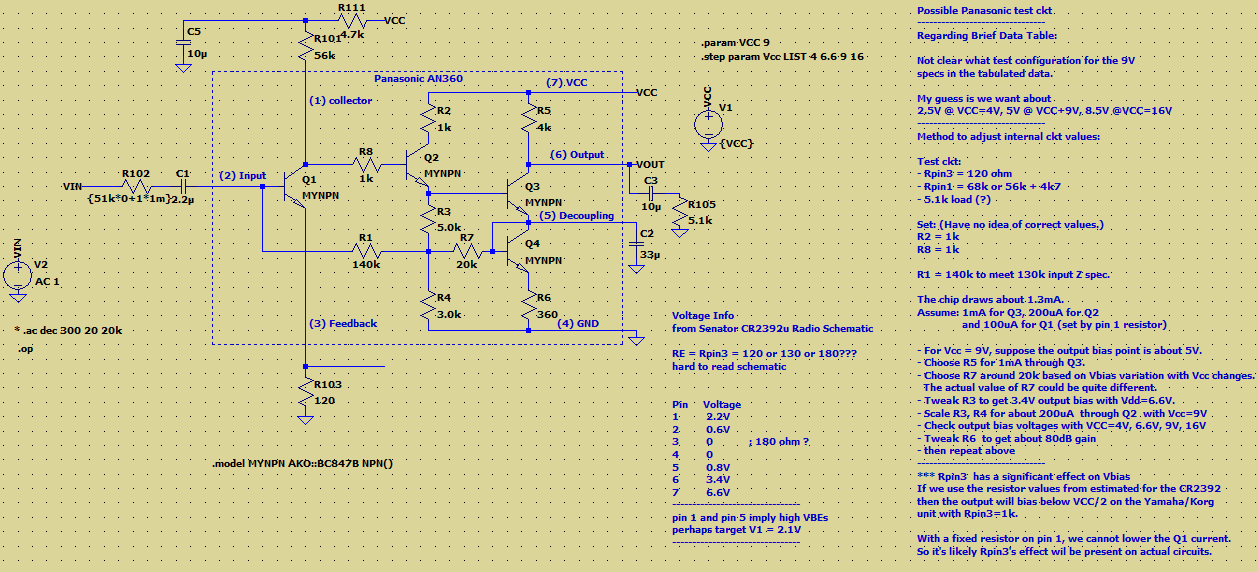Click the 'perhaps target V1 = 2.1V' comment

(736, 529)
